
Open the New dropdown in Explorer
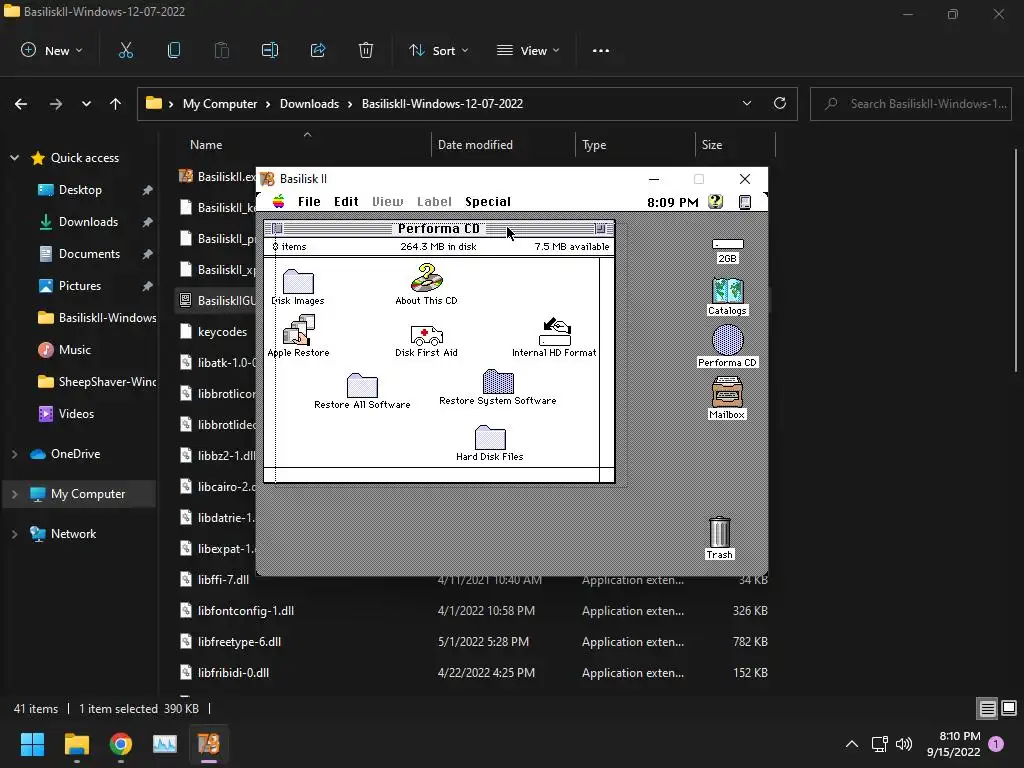click(52, 50)
